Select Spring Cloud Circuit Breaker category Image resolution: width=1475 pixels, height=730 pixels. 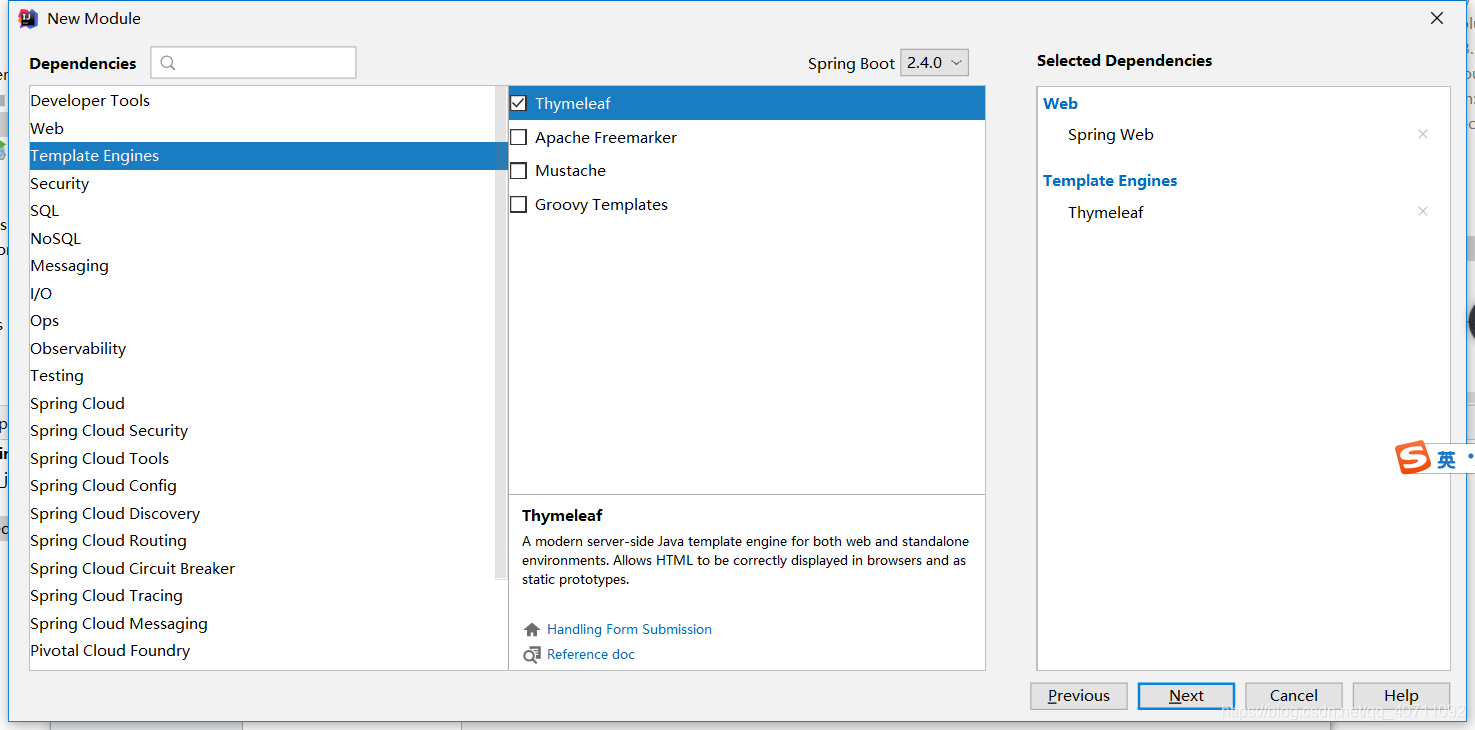pos(262,569)
